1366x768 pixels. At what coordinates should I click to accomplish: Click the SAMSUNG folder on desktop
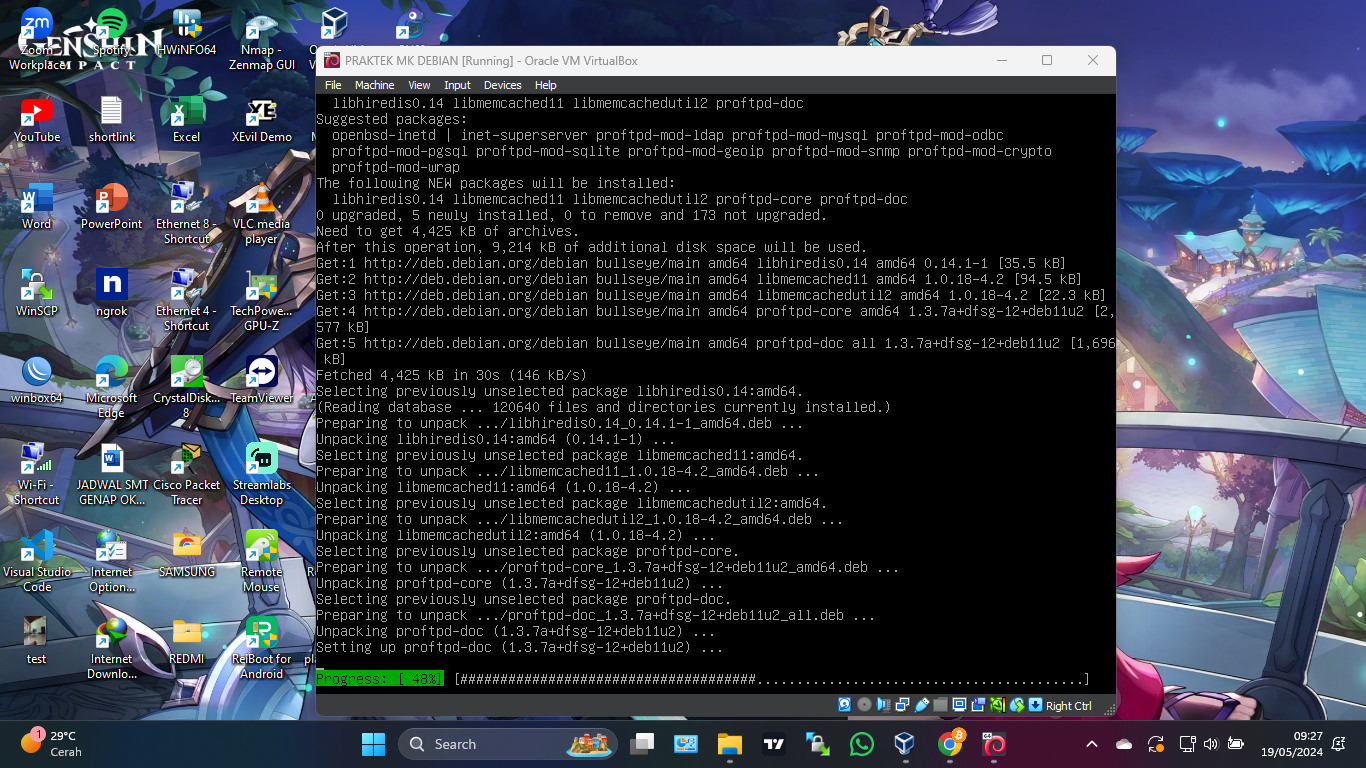(x=186, y=555)
